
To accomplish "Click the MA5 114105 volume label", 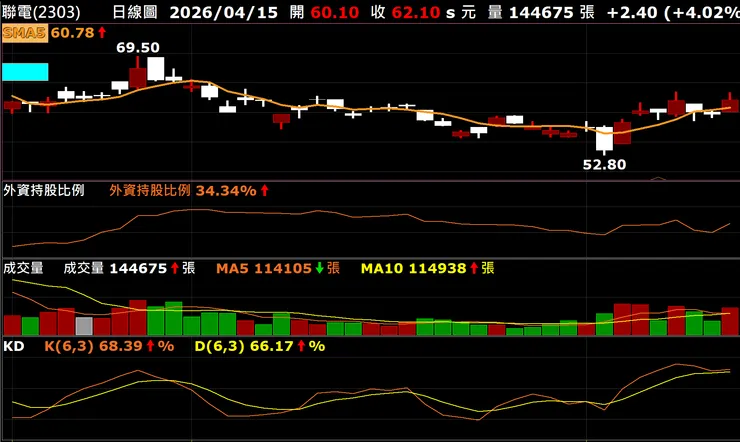I will 264,268.
